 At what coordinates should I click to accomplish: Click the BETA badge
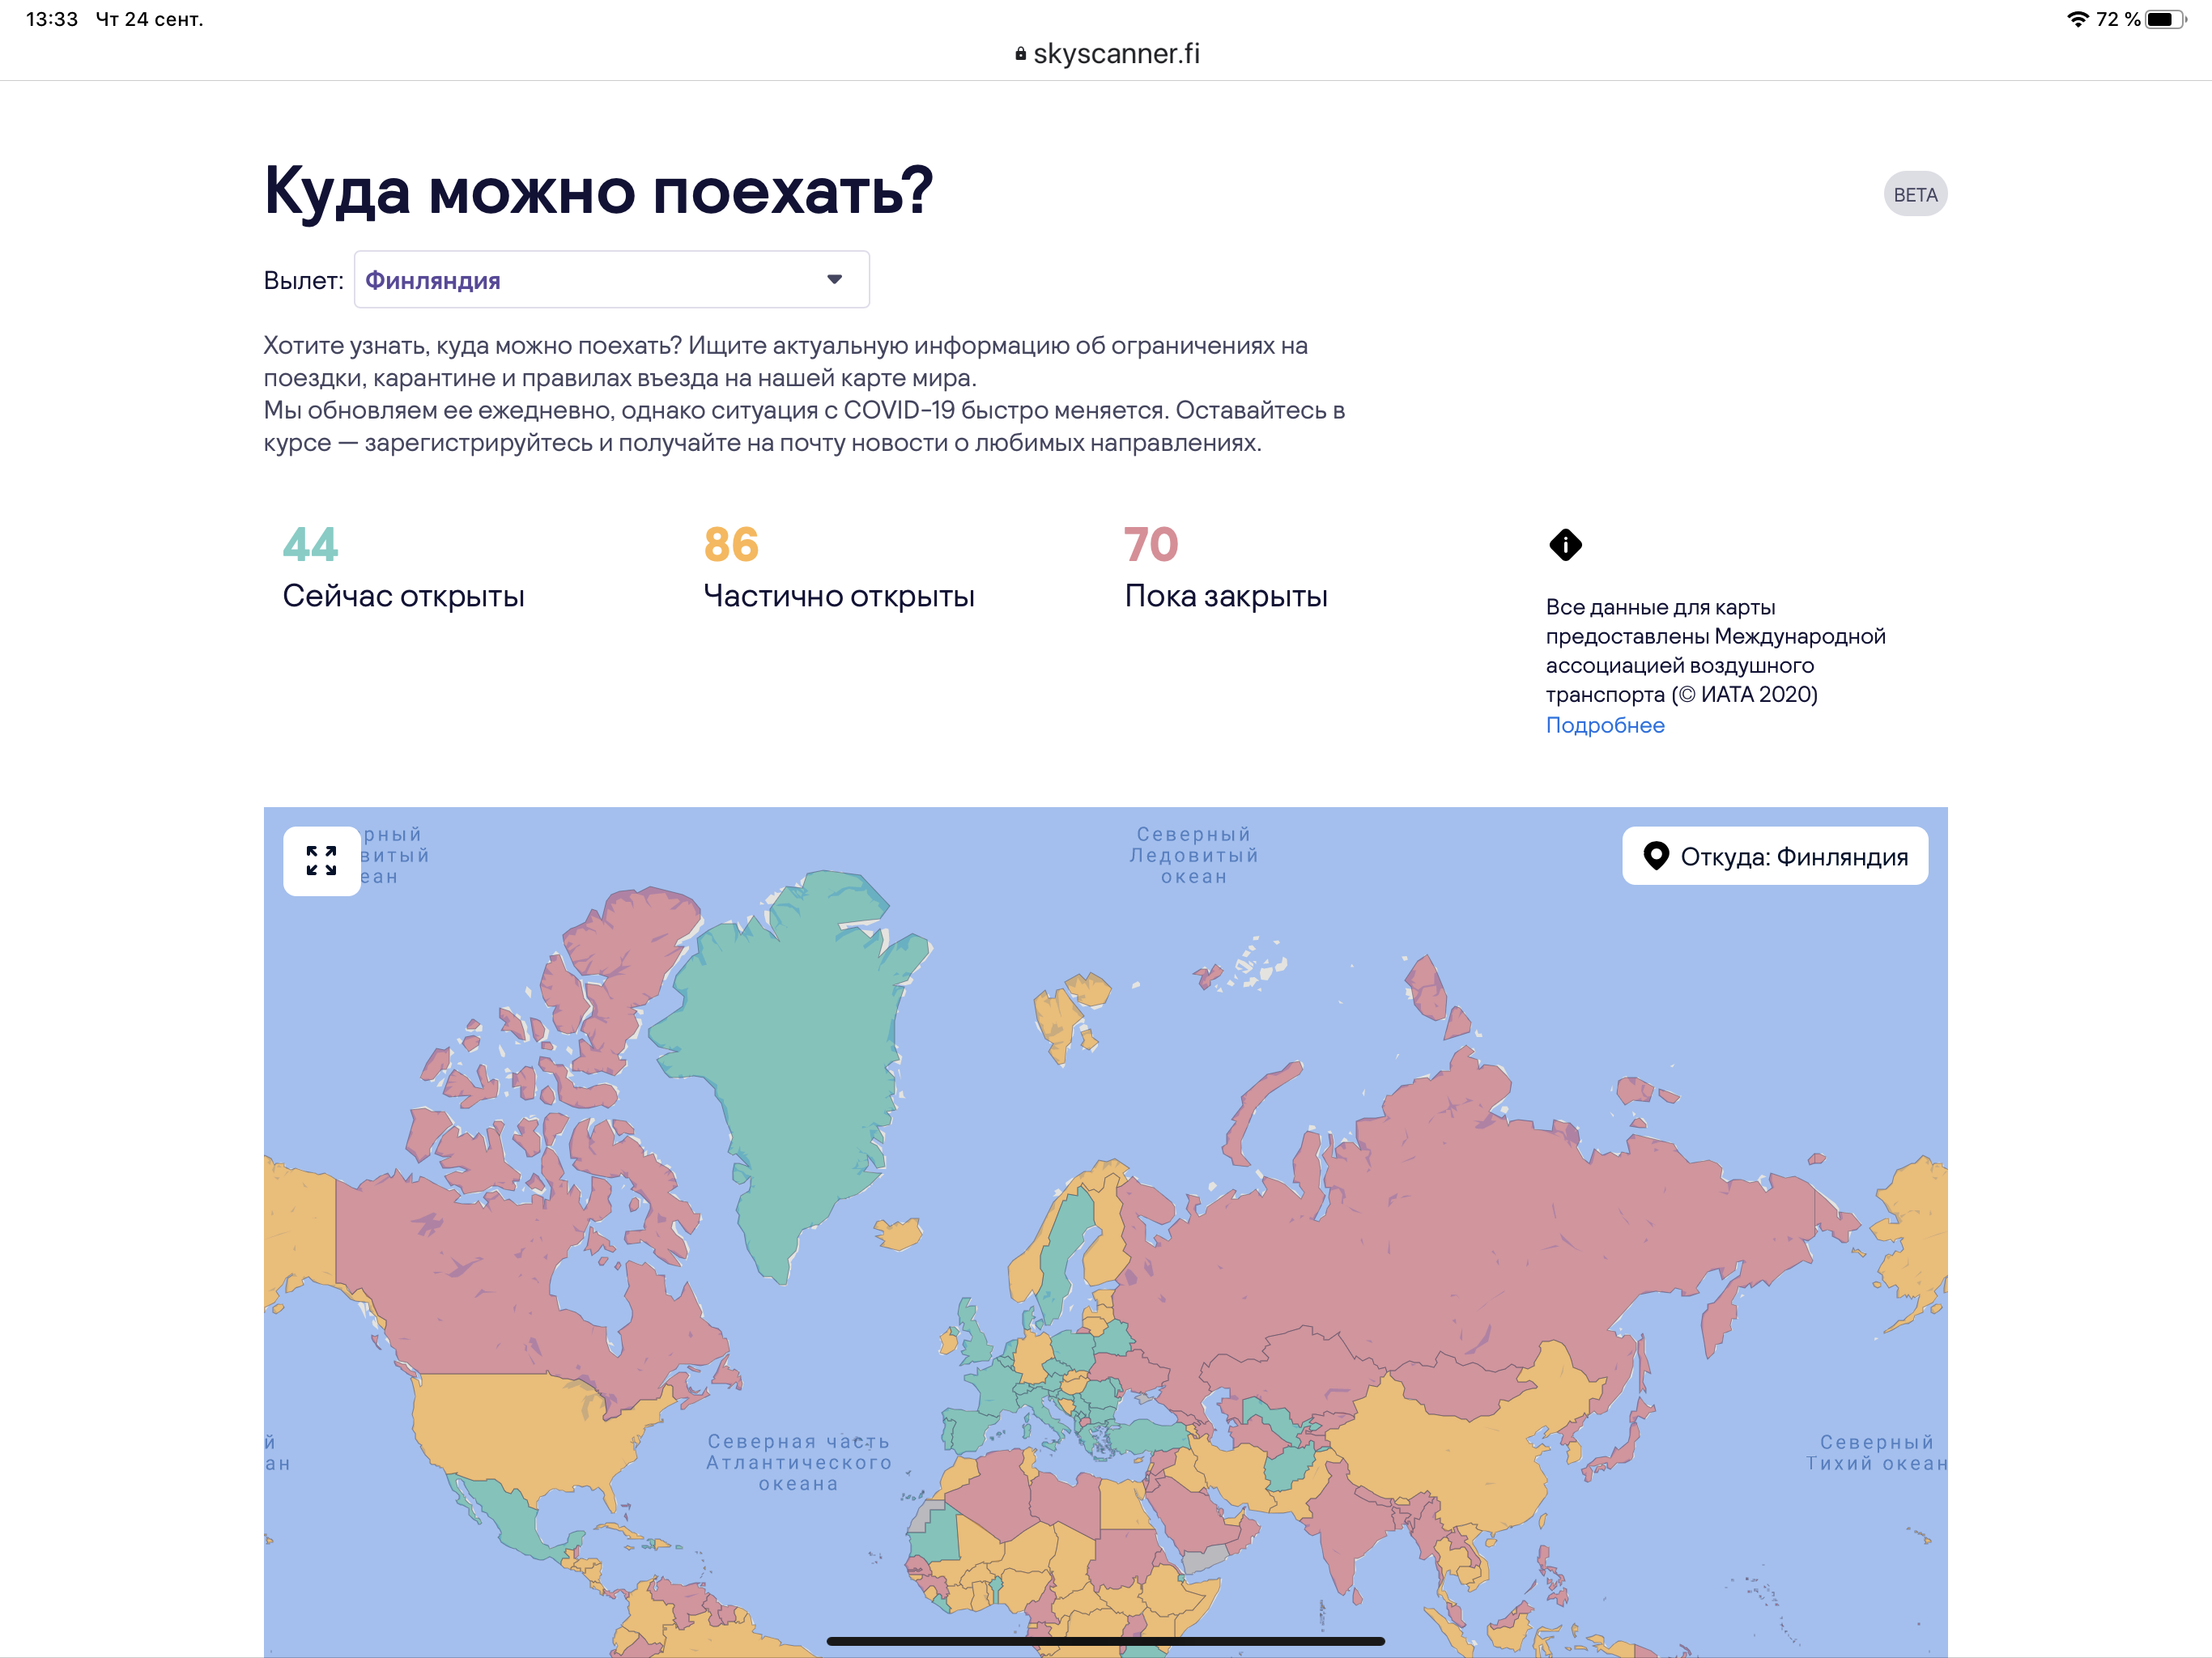click(x=1915, y=195)
